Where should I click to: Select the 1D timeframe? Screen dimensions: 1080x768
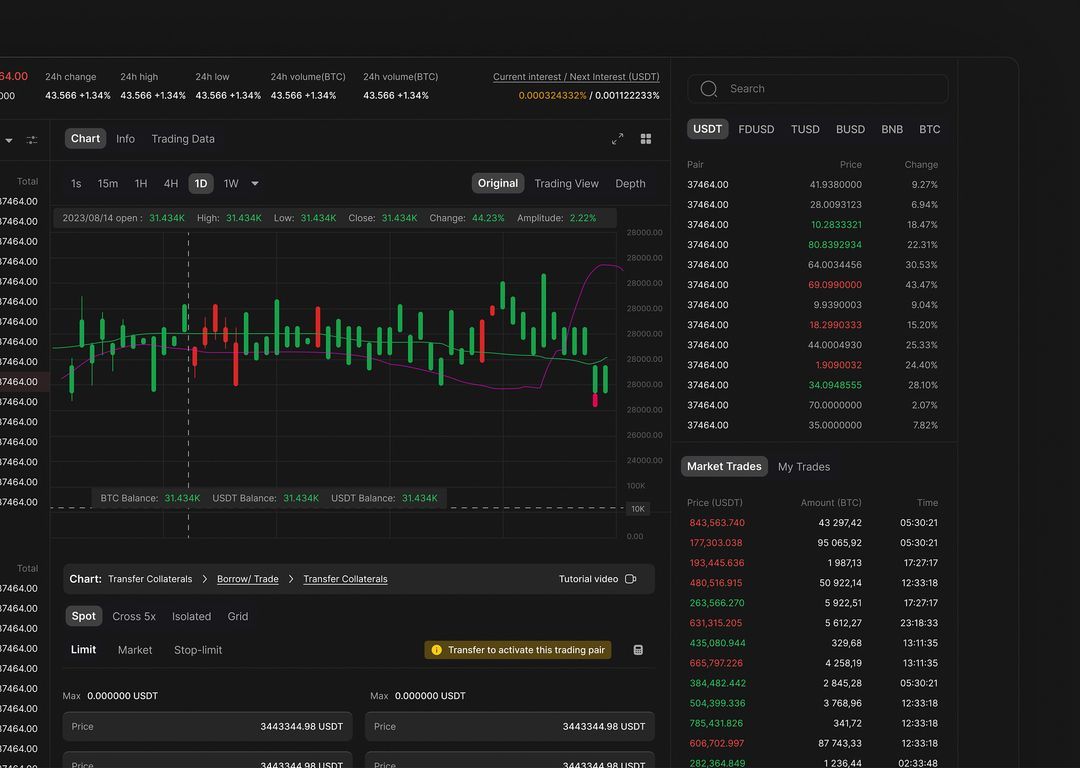point(200,183)
